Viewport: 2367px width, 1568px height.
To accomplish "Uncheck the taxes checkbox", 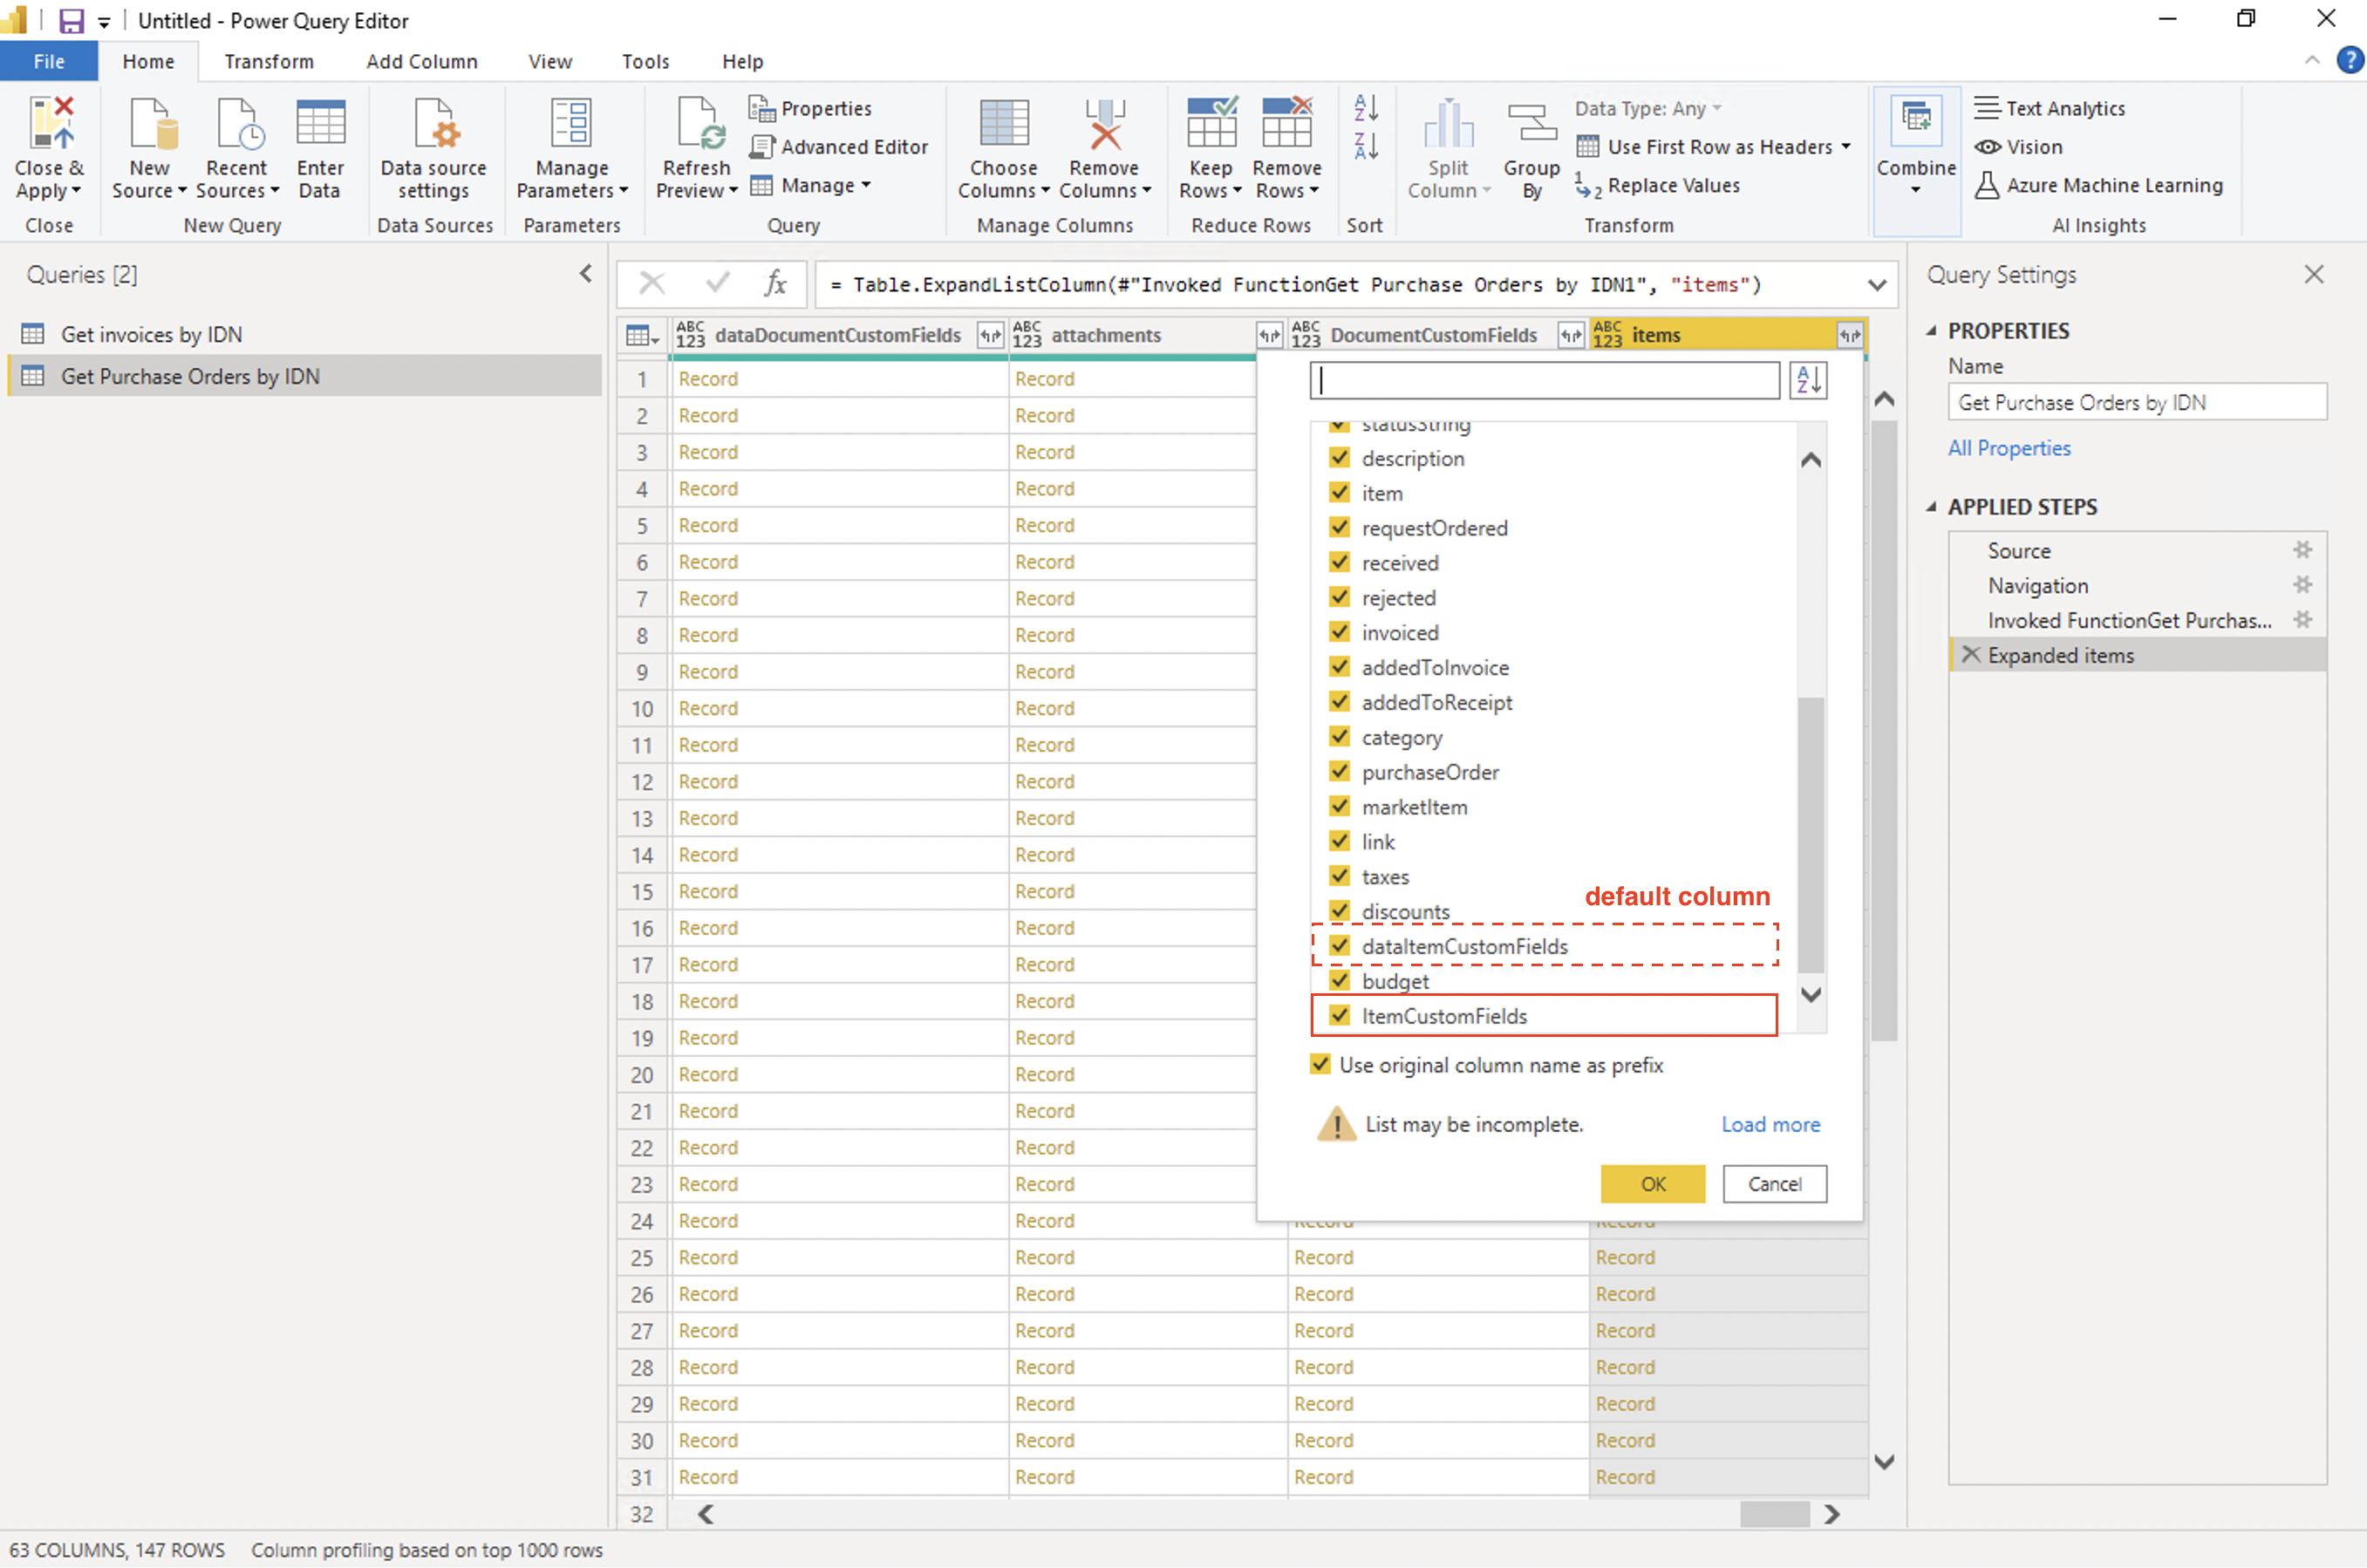I will [1340, 876].
